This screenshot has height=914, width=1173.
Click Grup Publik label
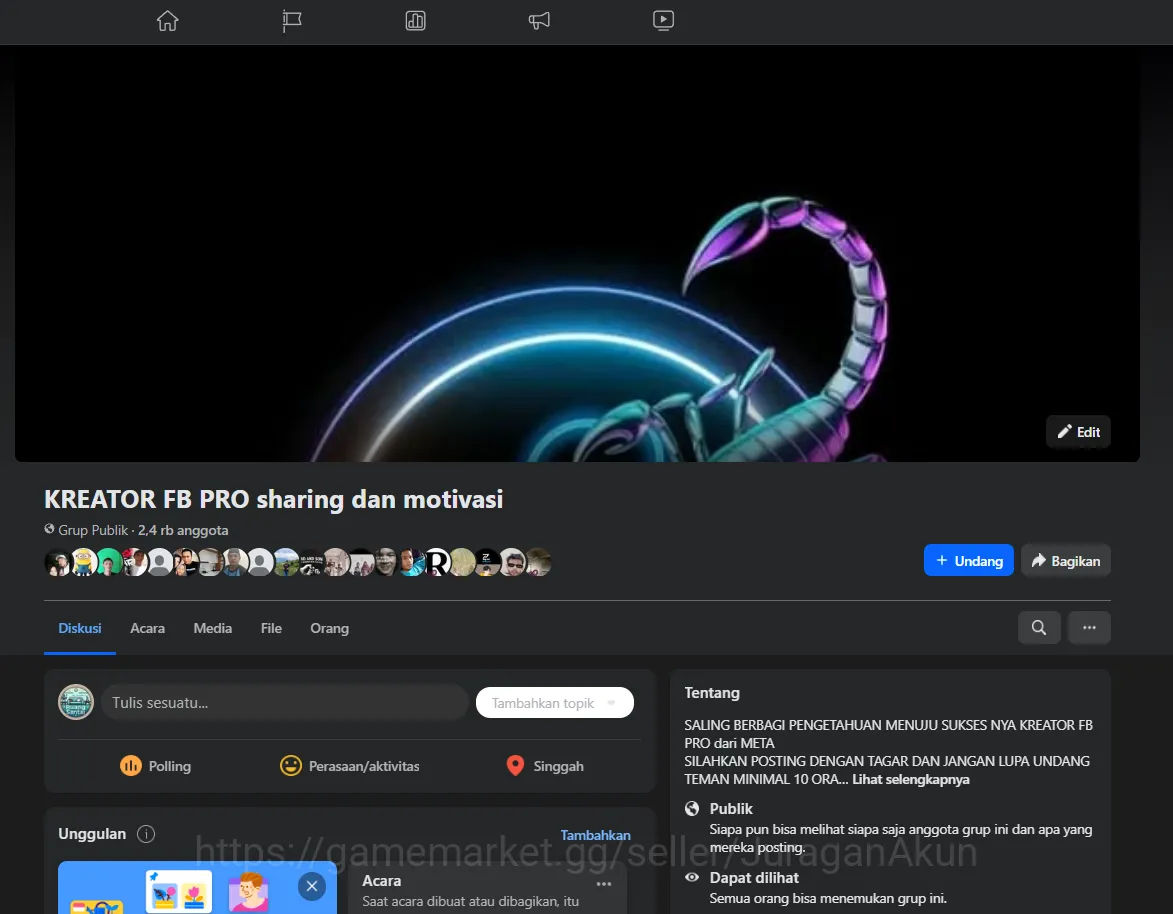pos(93,530)
